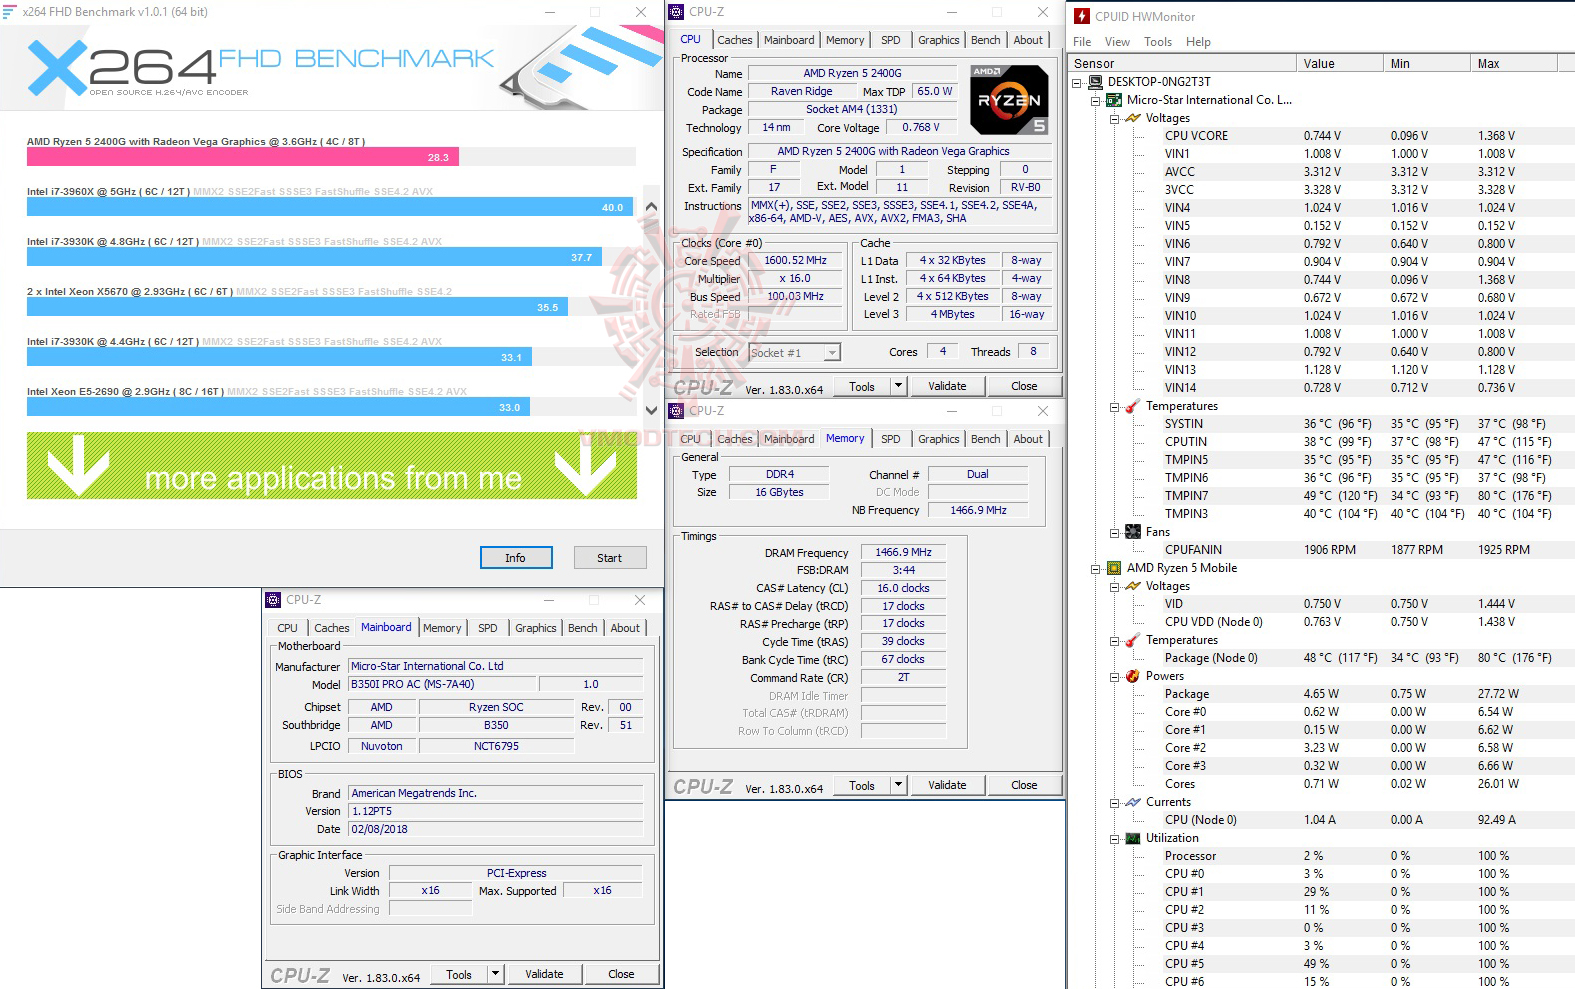Click the title icon of the CPU-Z Mainboard window
The image size is (1575, 989).
pos(273,600)
